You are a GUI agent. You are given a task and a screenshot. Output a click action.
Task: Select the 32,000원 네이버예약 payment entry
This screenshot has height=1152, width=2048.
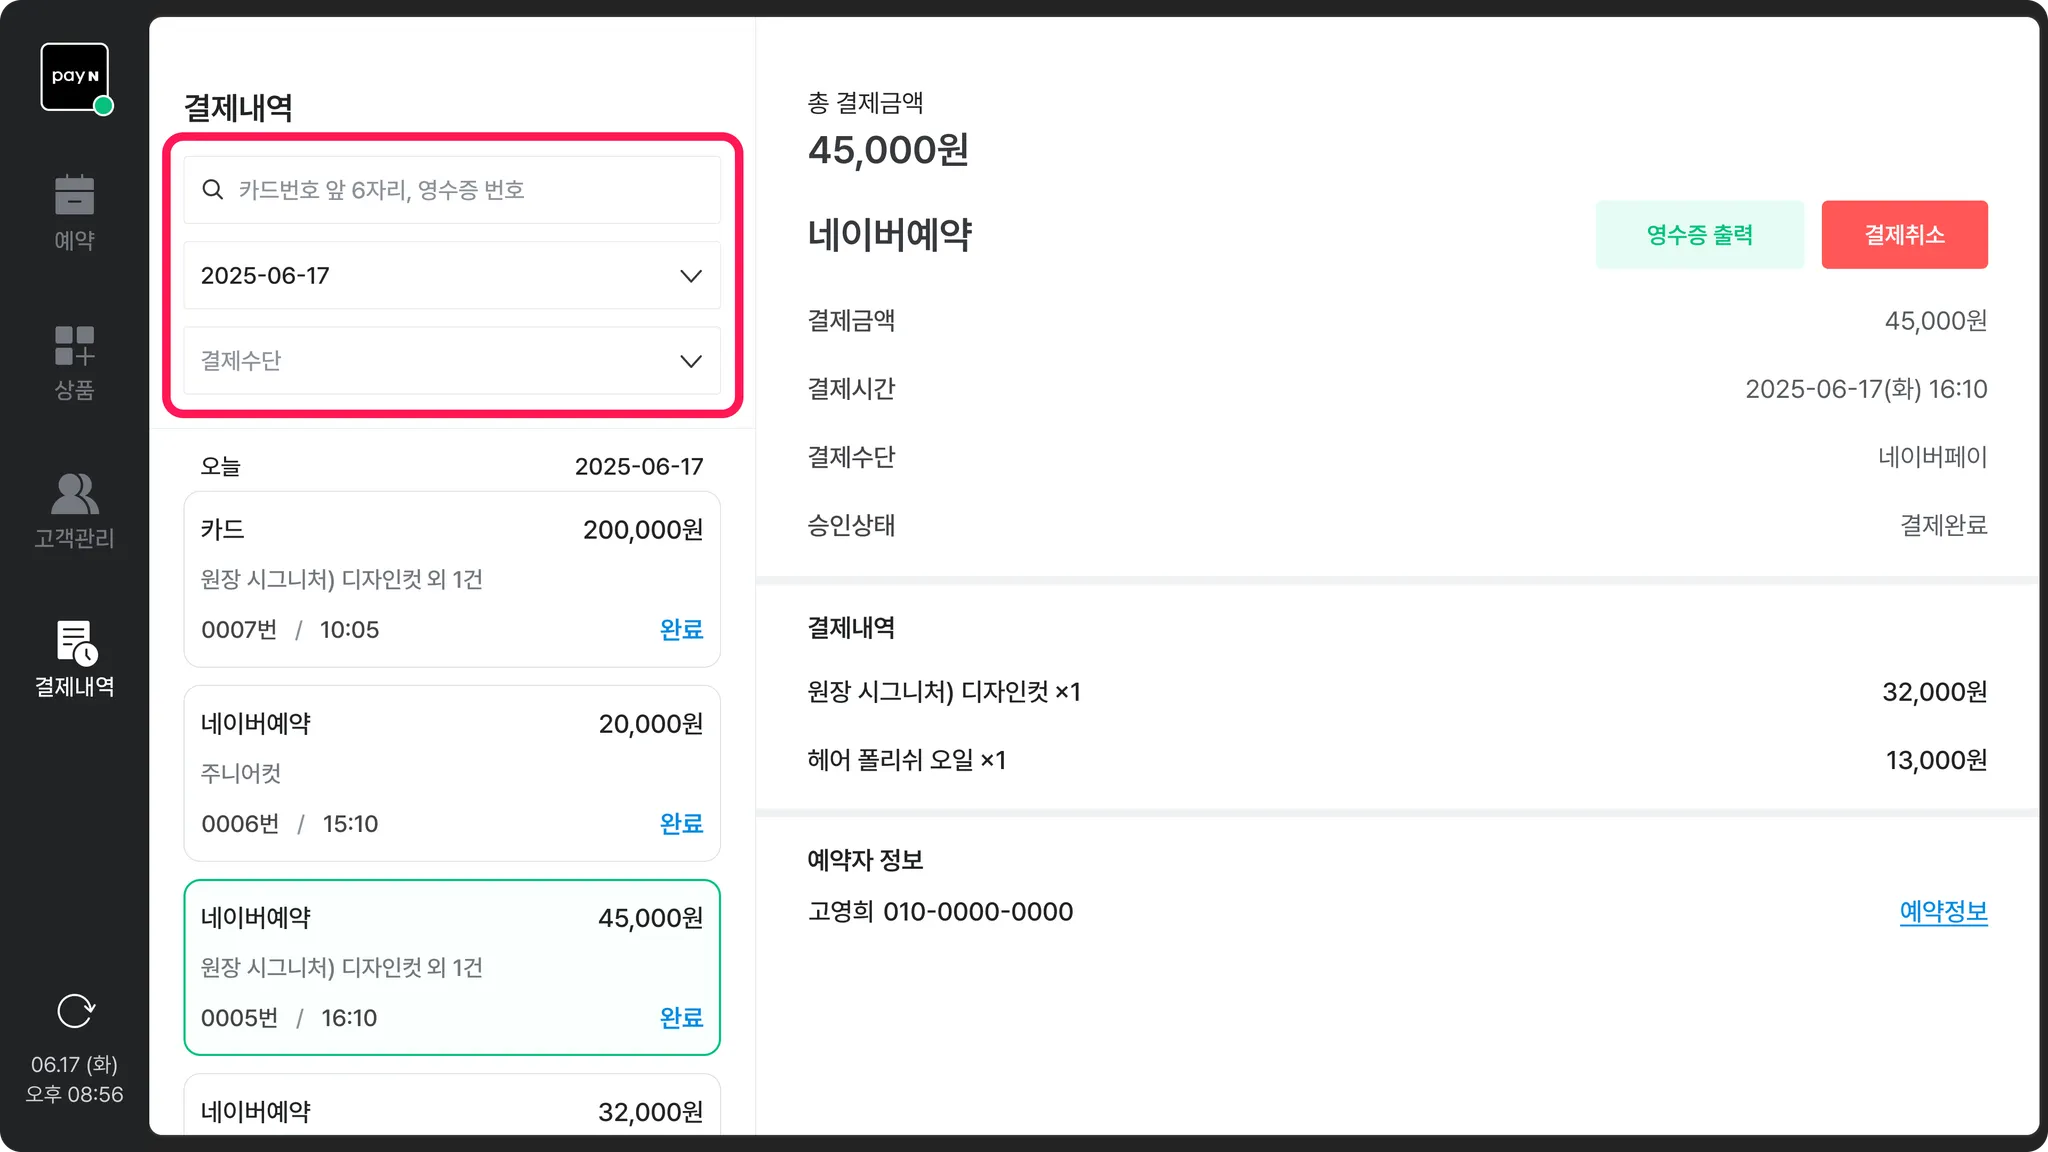451,1110
